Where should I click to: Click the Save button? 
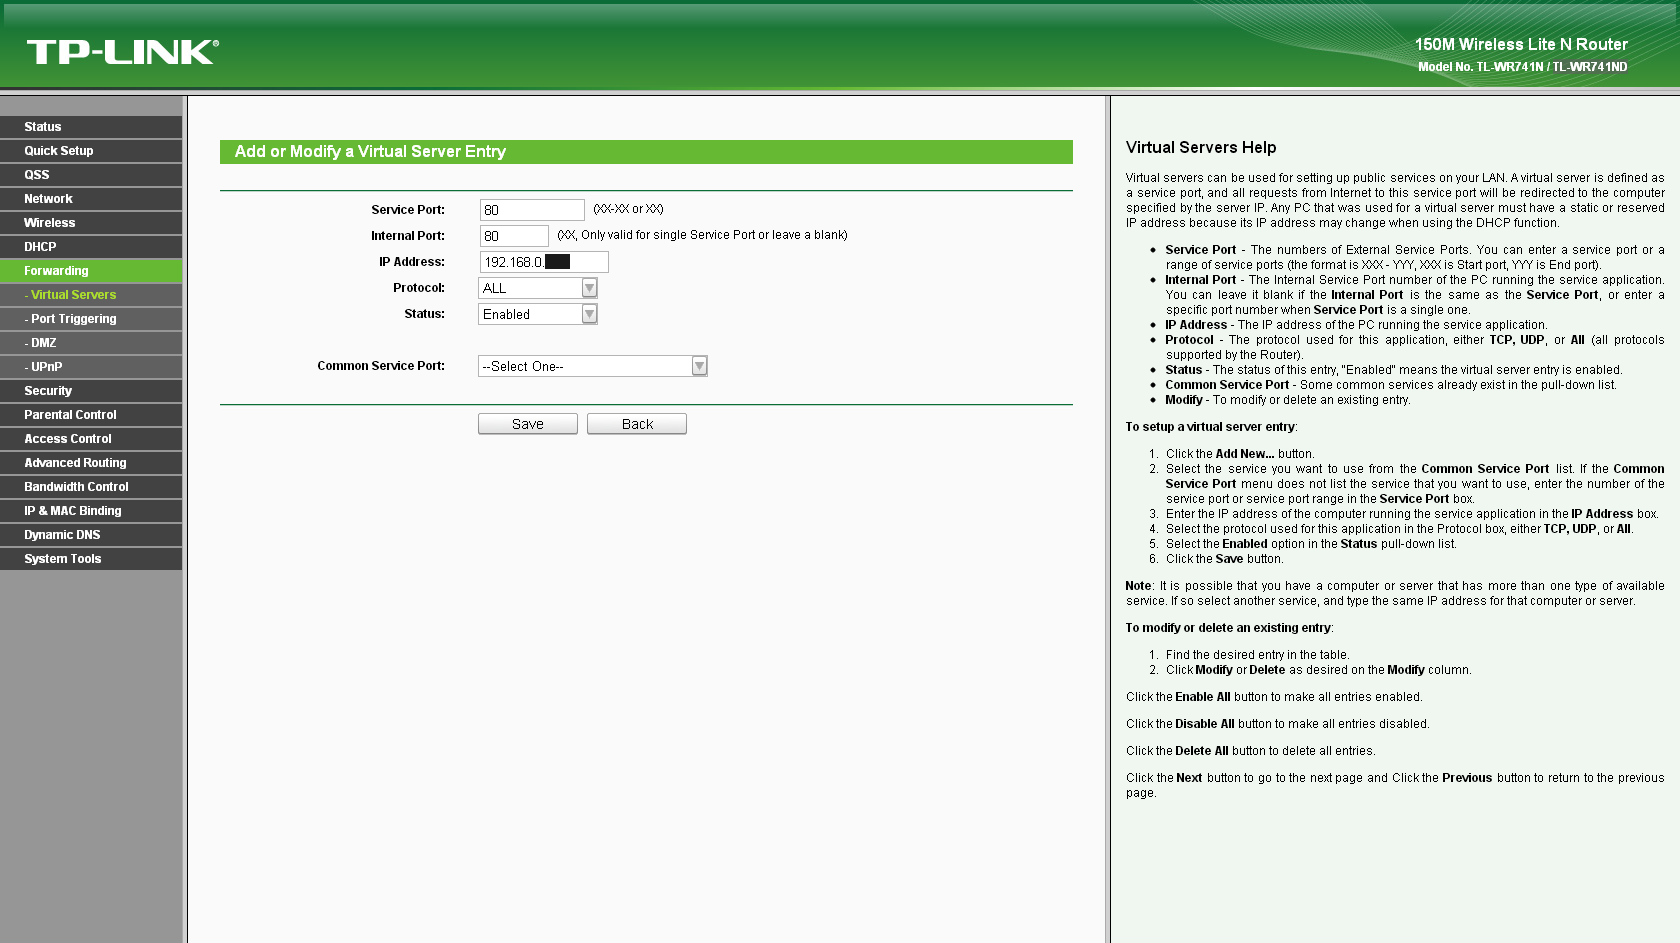tap(527, 423)
